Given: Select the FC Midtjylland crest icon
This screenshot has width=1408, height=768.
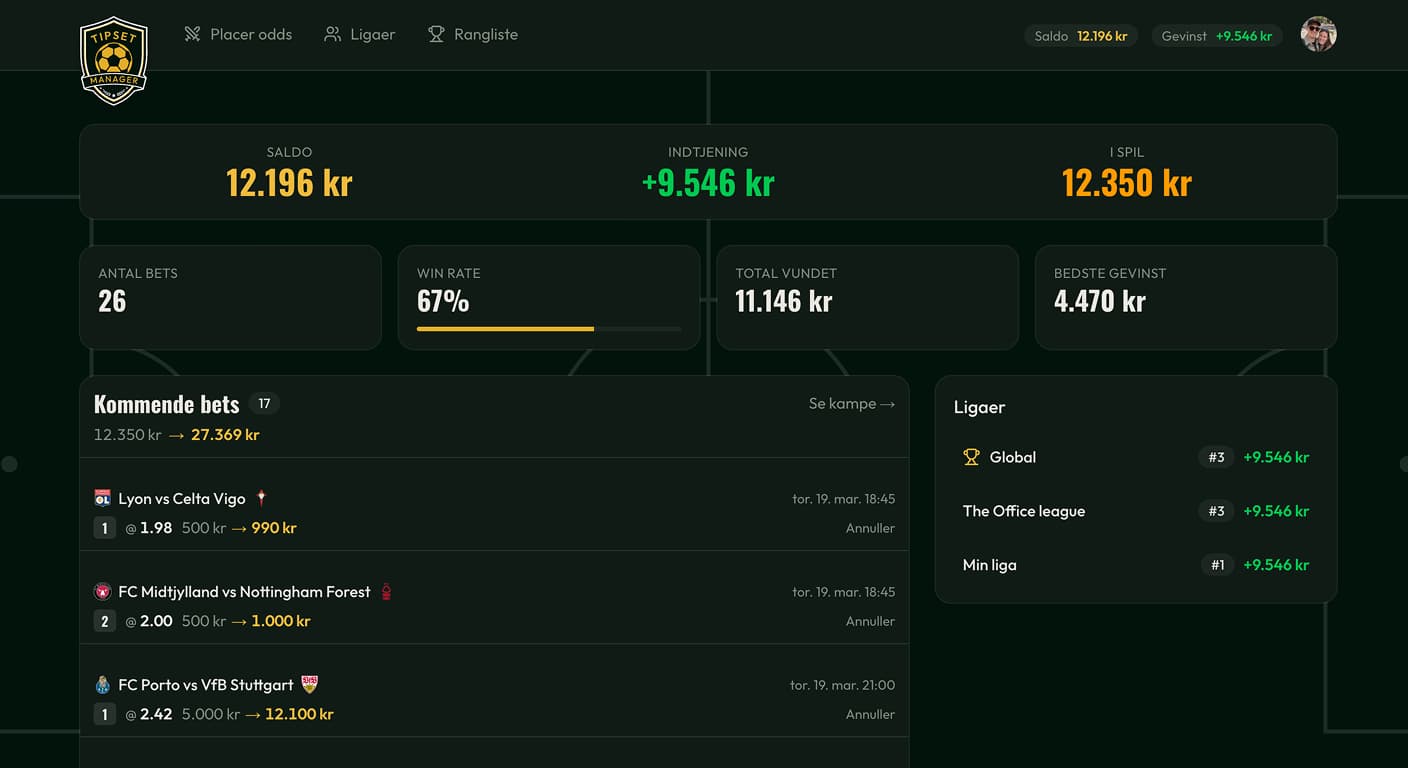Looking at the screenshot, I should [x=104, y=590].
